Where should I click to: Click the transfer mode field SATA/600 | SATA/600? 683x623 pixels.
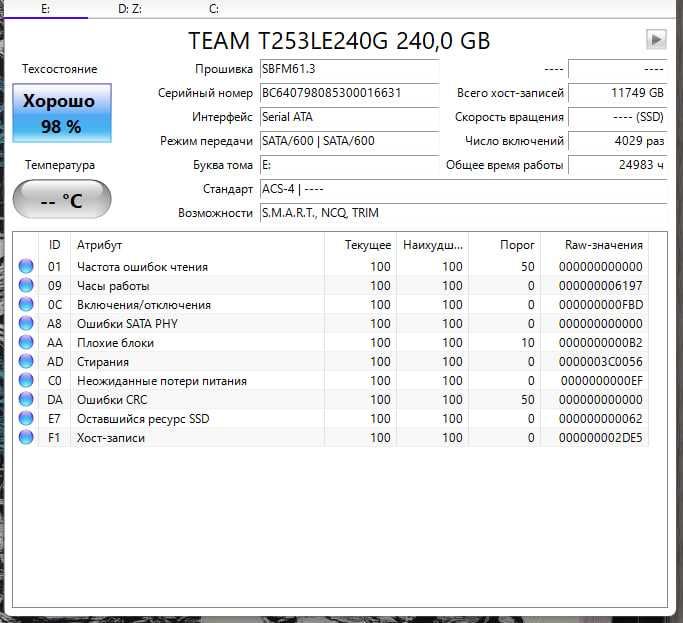coord(350,141)
